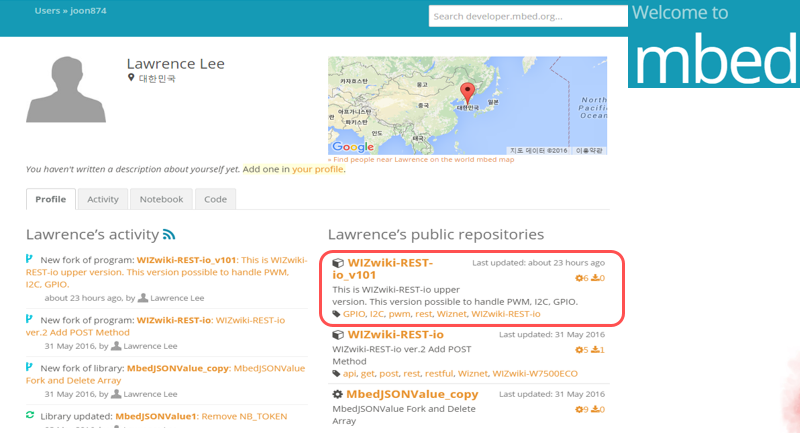Screen dimensions: 800x433
Task: Click the get tag link
Action: pos(367,373)
